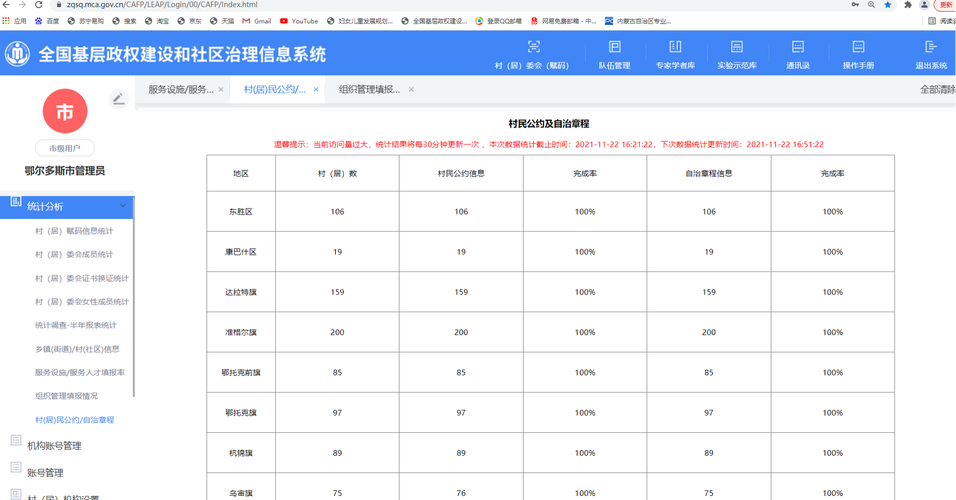Expand the 账号管理 sidebar menu
The width and height of the screenshot is (956, 500).
[45, 472]
